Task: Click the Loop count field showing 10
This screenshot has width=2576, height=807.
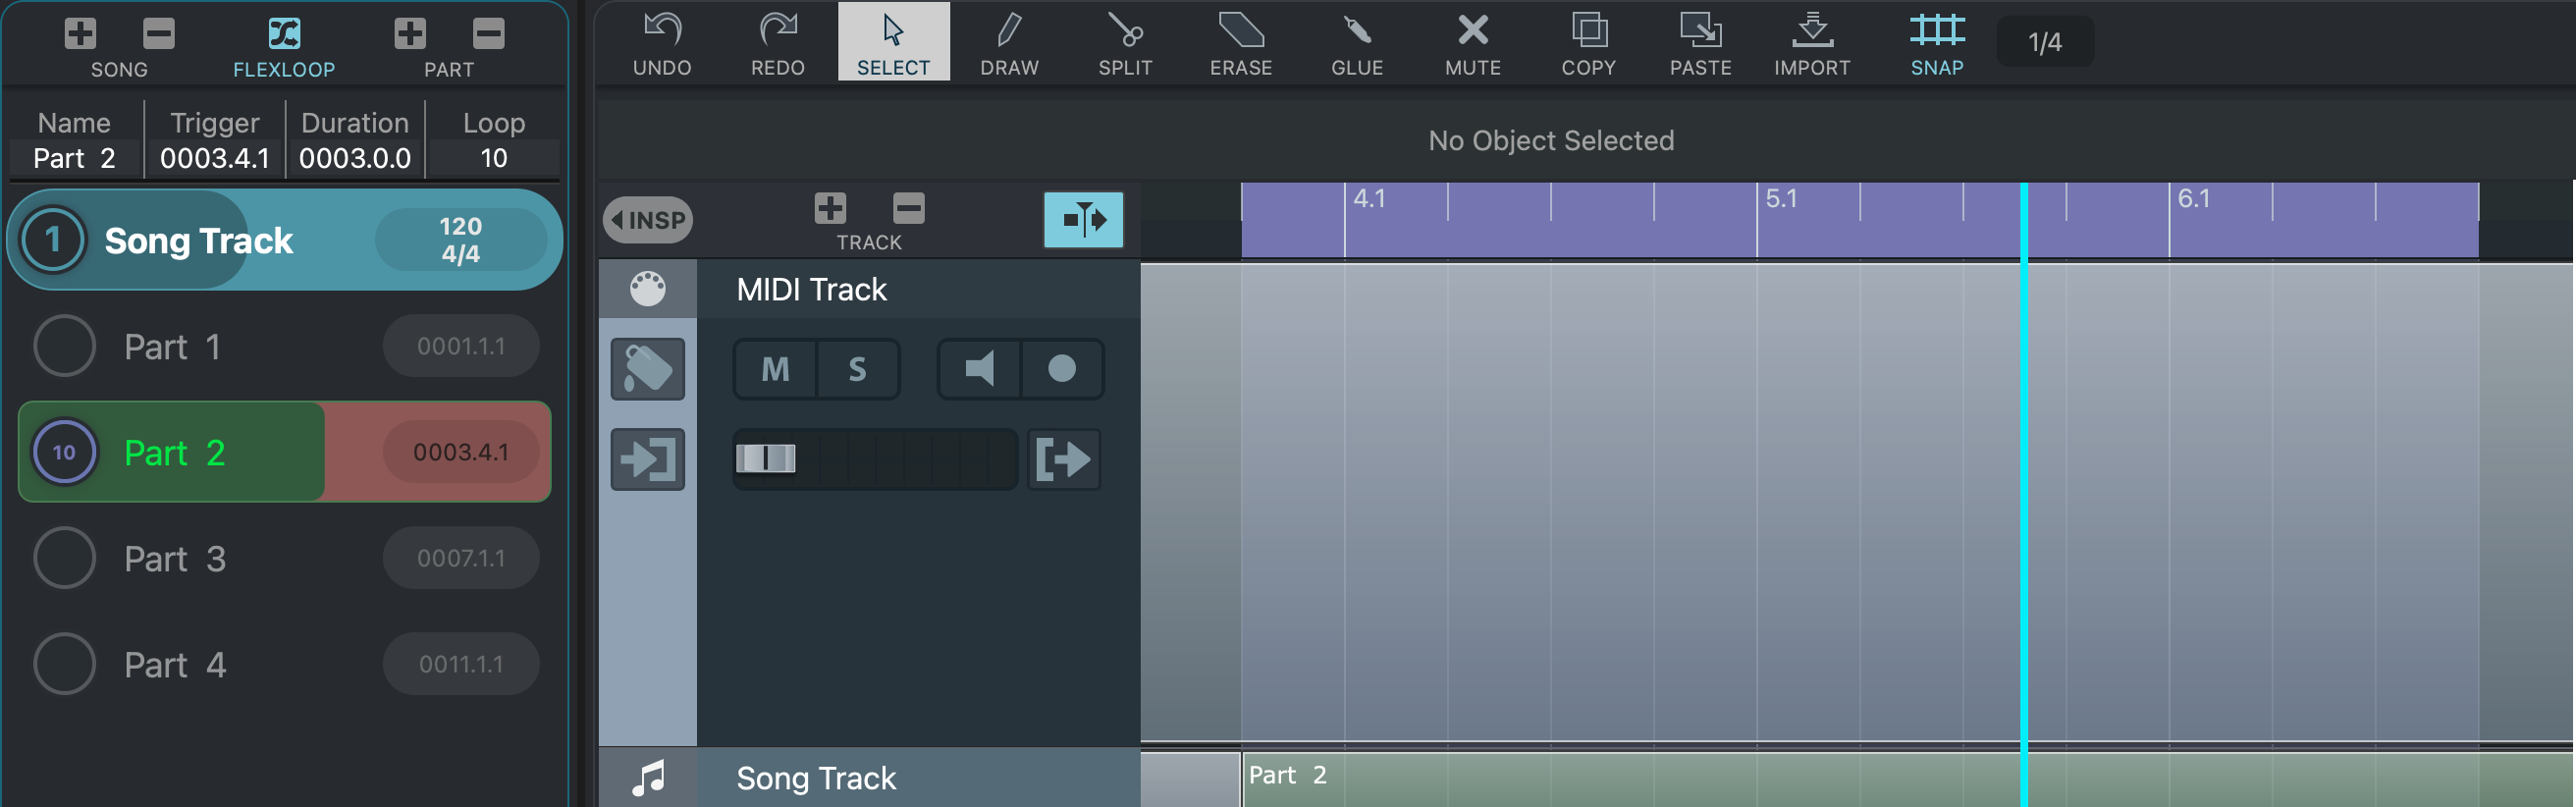Action: point(493,158)
